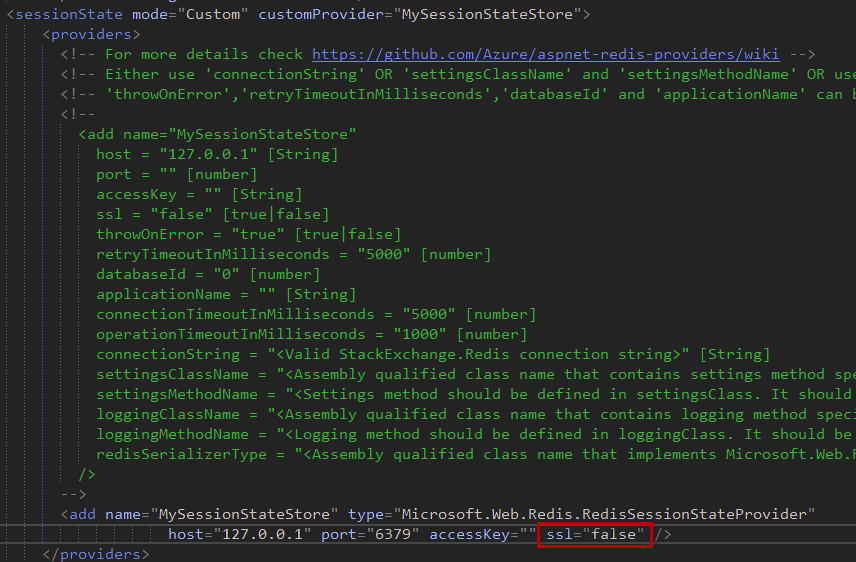The height and width of the screenshot is (562, 856).
Task: Click the databaseId = "0" line
Action: point(208,274)
